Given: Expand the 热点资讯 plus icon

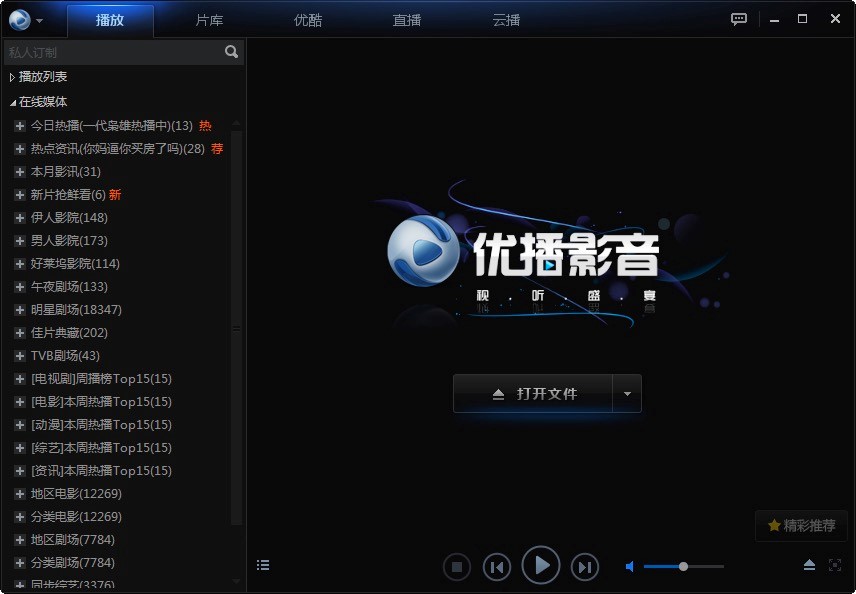Looking at the screenshot, I should 20,149.
